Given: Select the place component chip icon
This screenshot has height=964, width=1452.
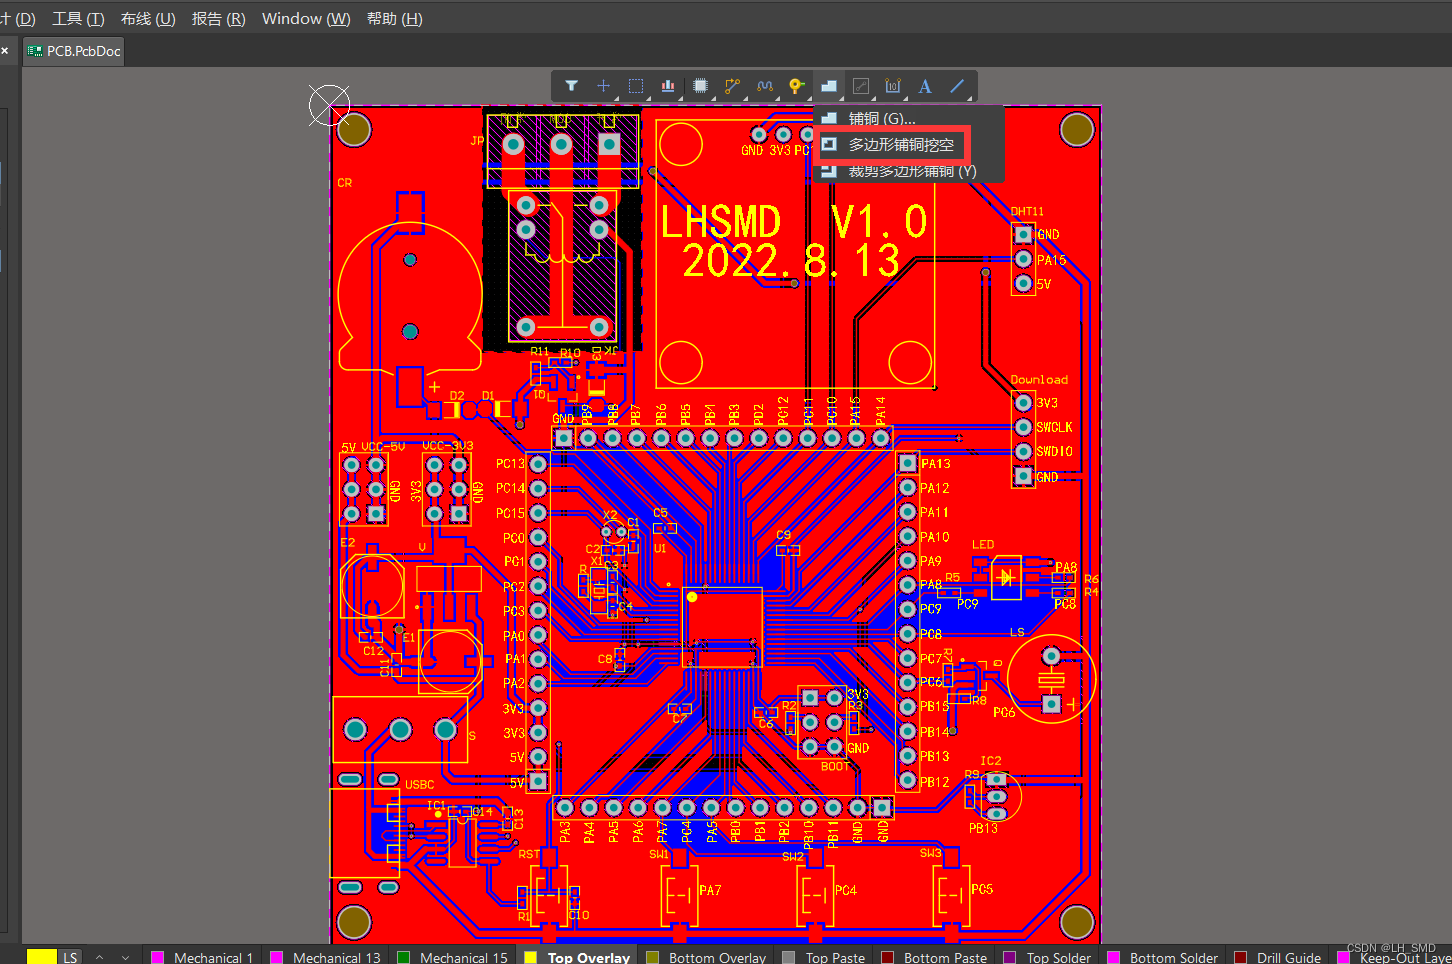Looking at the screenshot, I should [x=700, y=86].
